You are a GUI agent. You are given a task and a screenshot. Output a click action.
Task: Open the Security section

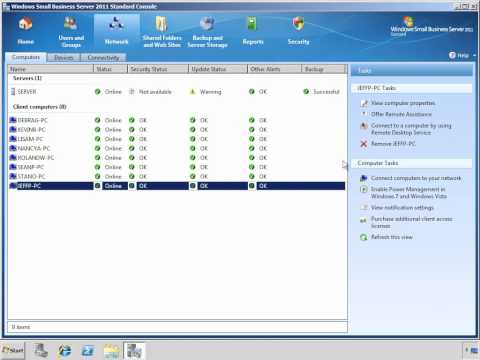(x=298, y=32)
